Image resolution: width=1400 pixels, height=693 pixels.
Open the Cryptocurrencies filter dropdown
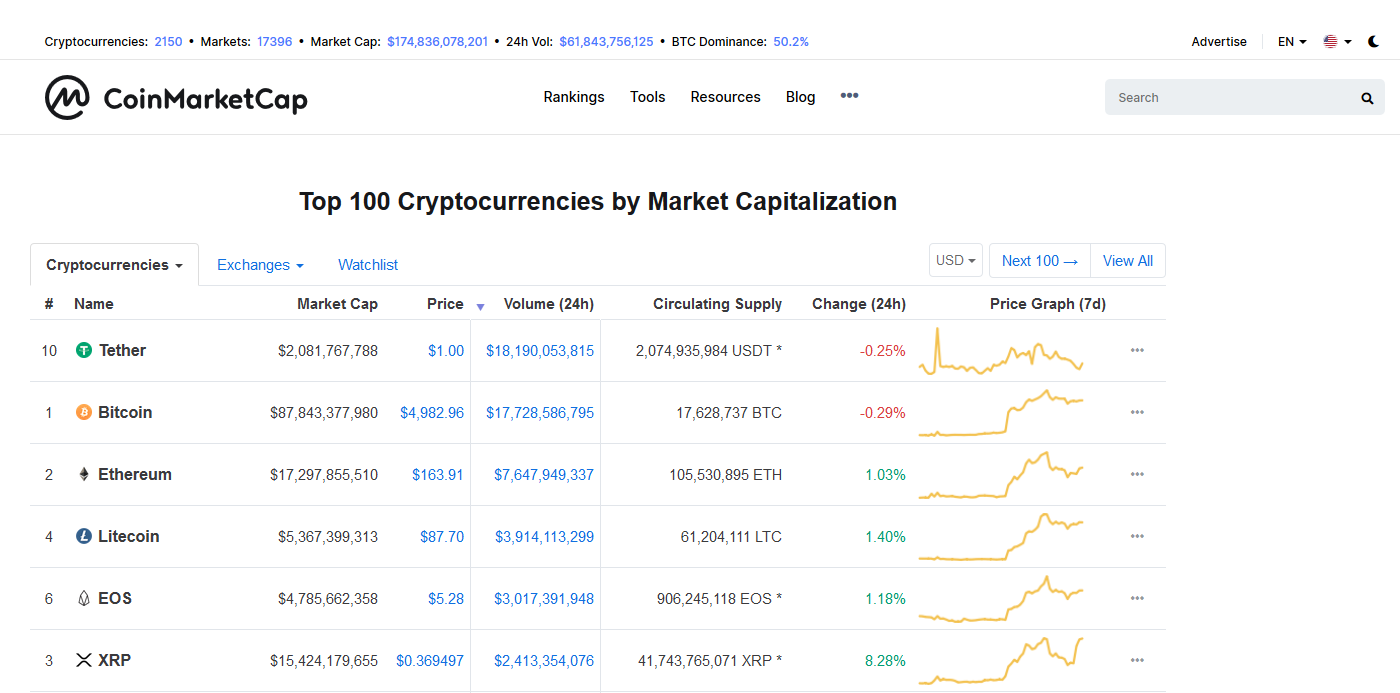tap(113, 264)
